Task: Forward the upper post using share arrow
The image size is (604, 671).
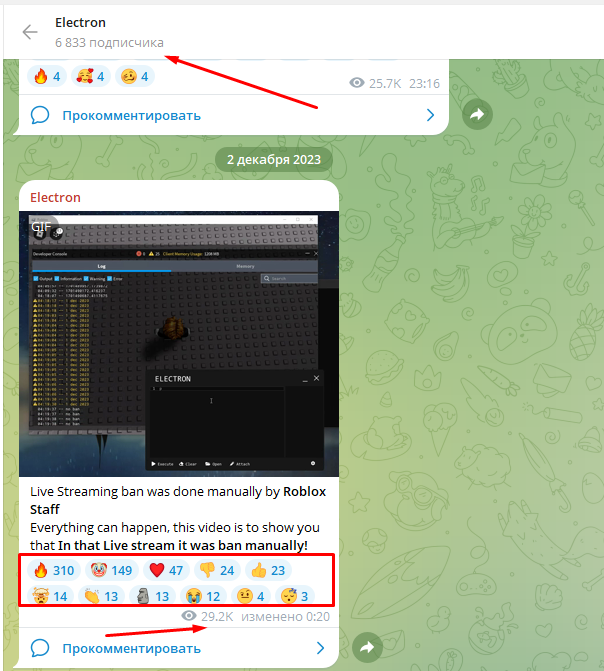Action: tap(477, 115)
